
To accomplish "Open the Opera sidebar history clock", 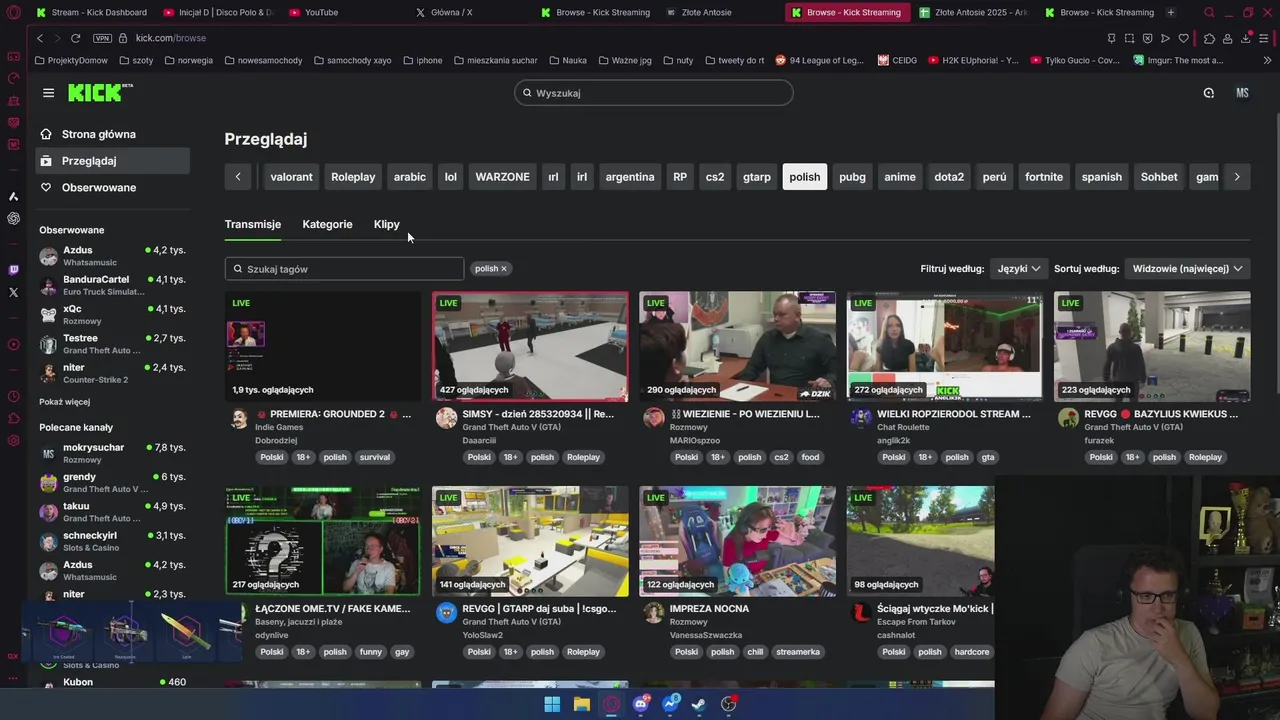I will click(13, 396).
